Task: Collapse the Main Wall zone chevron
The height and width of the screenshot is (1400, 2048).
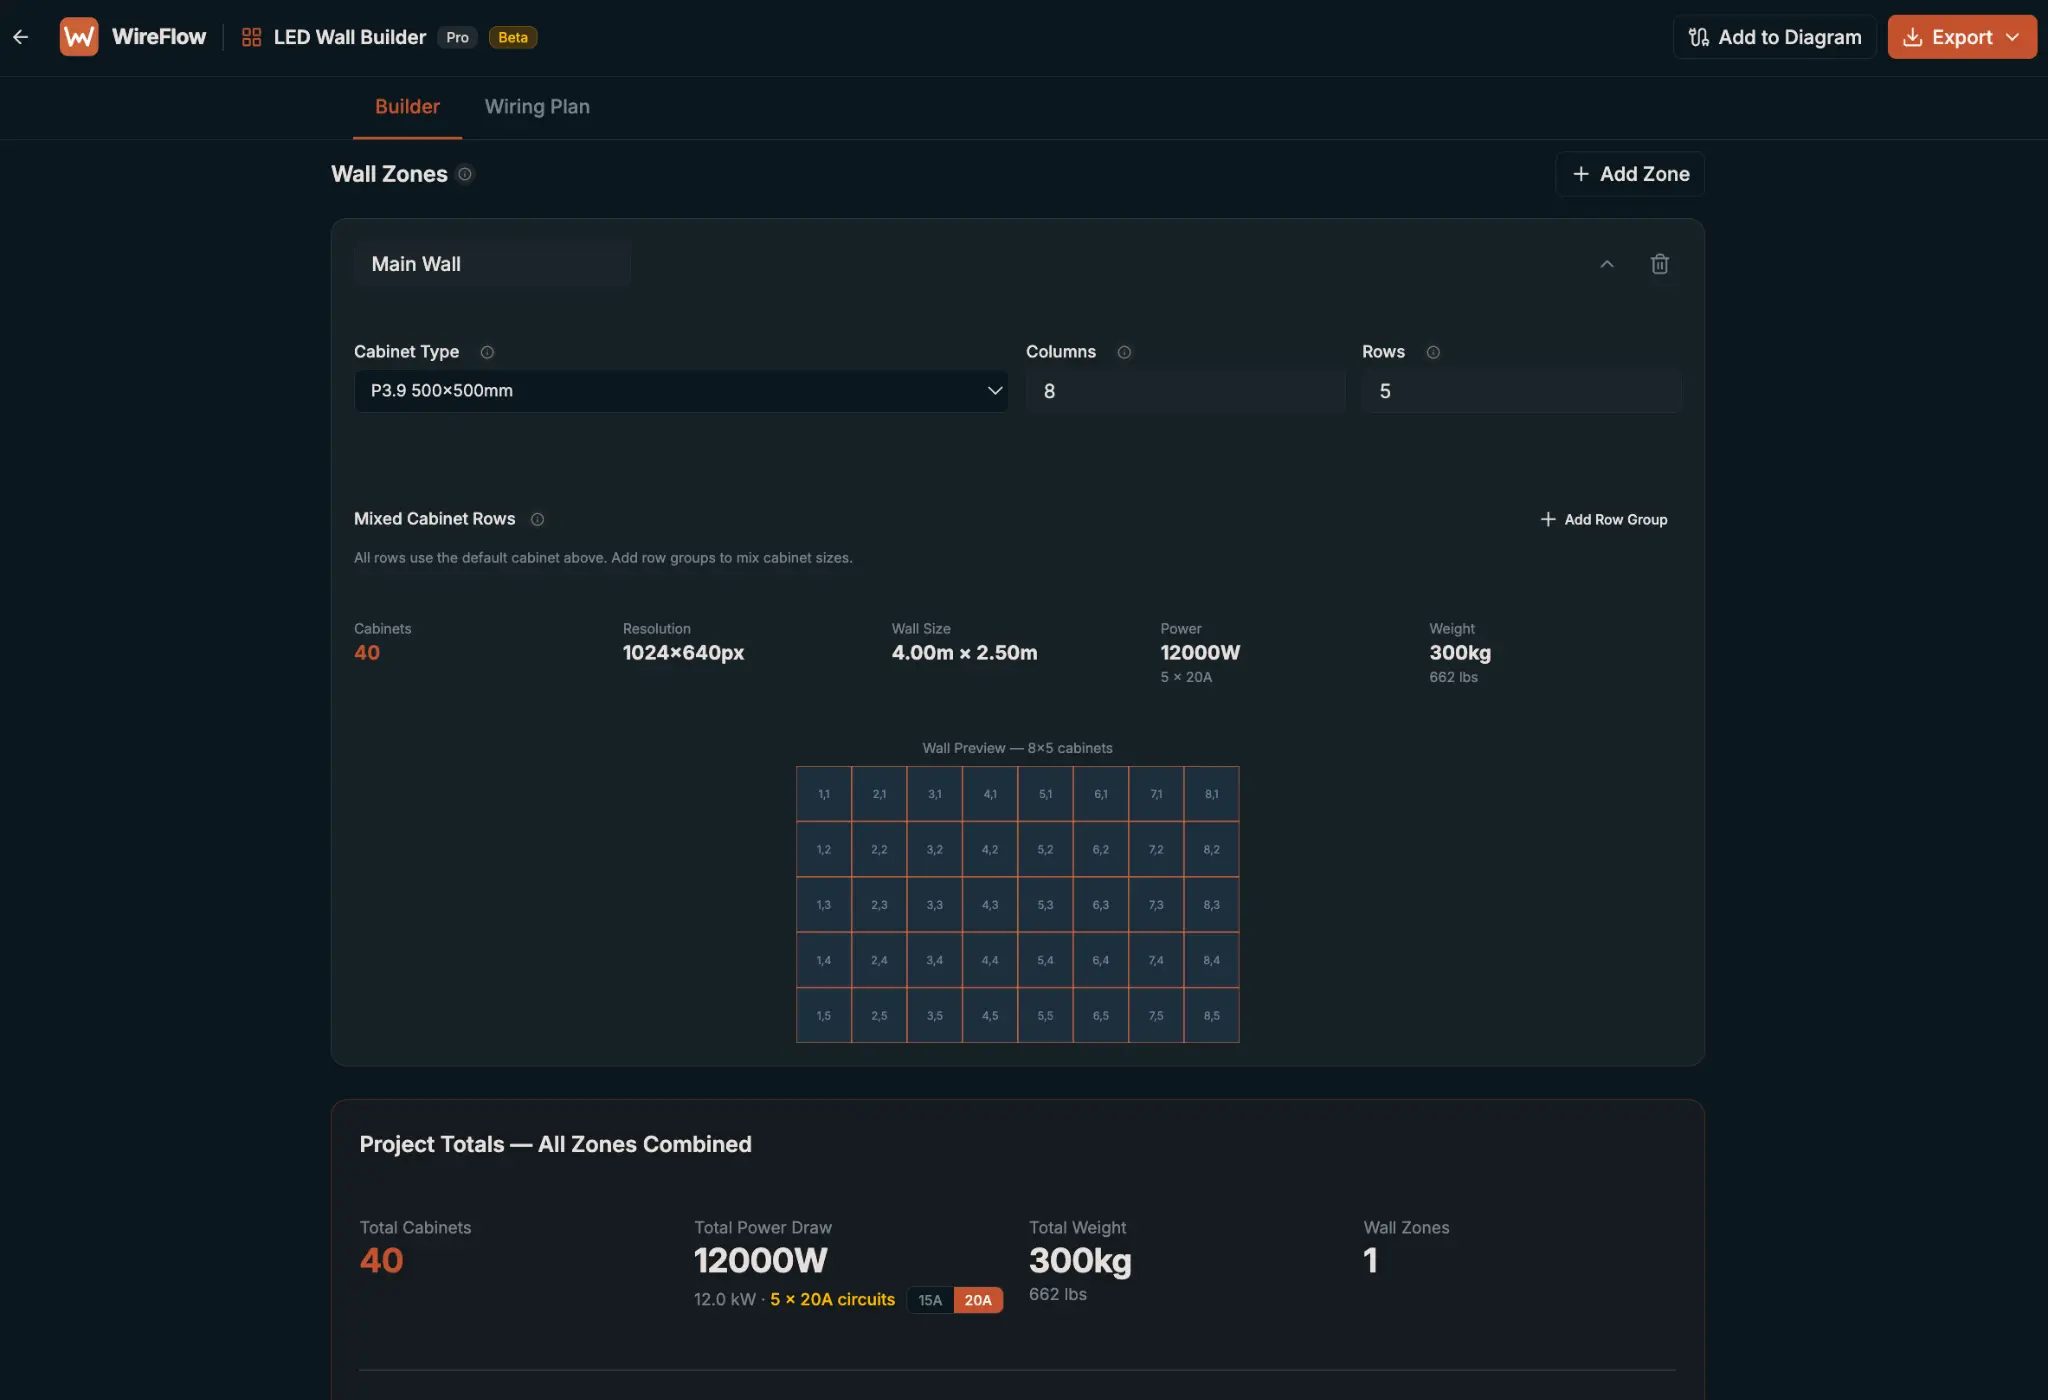Action: click(x=1607, y=264)
